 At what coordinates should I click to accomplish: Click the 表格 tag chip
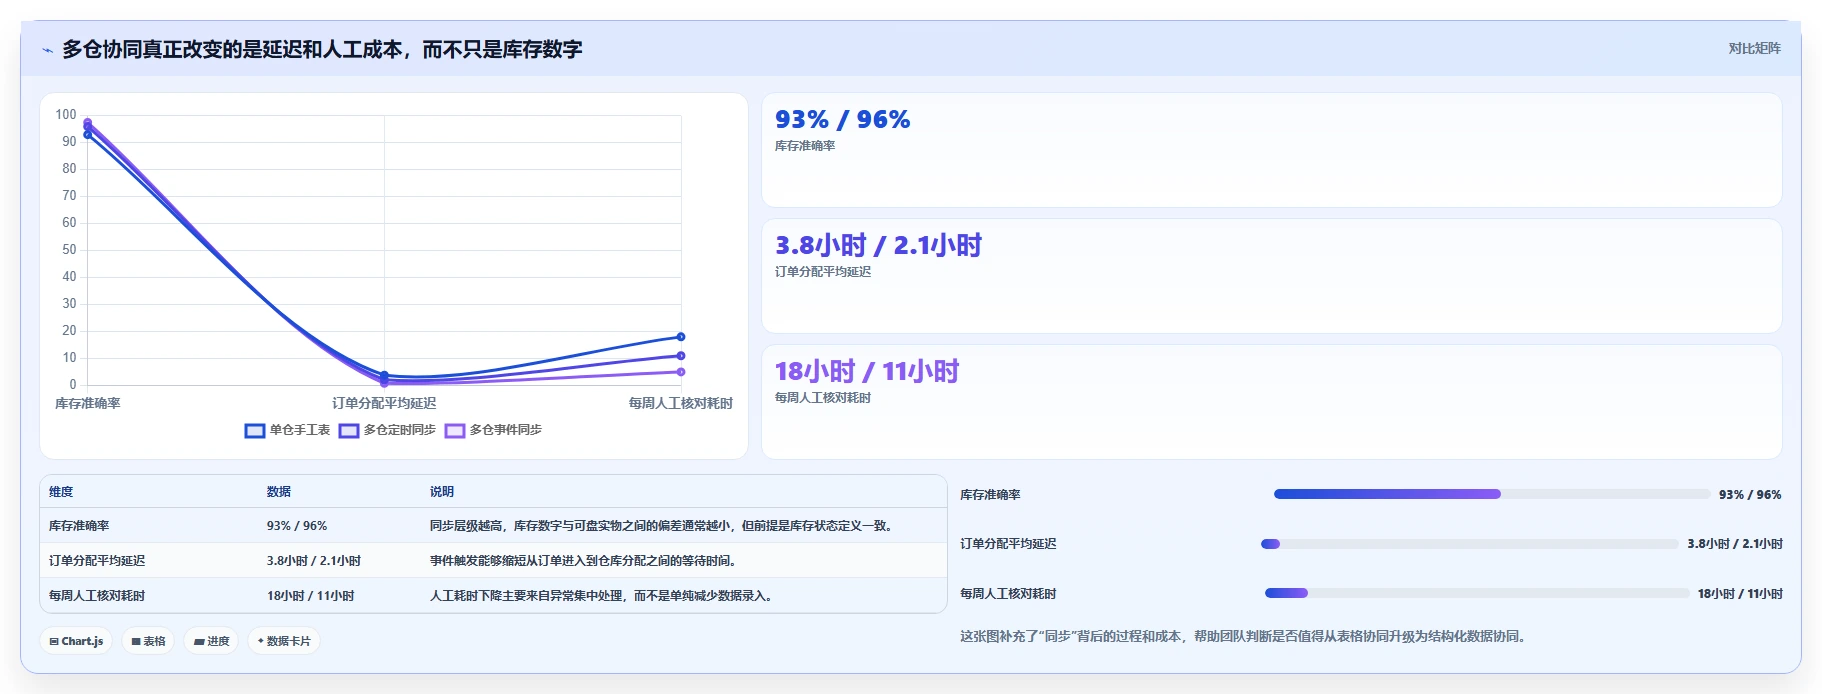pyautogui.click(x=148, y=641)
